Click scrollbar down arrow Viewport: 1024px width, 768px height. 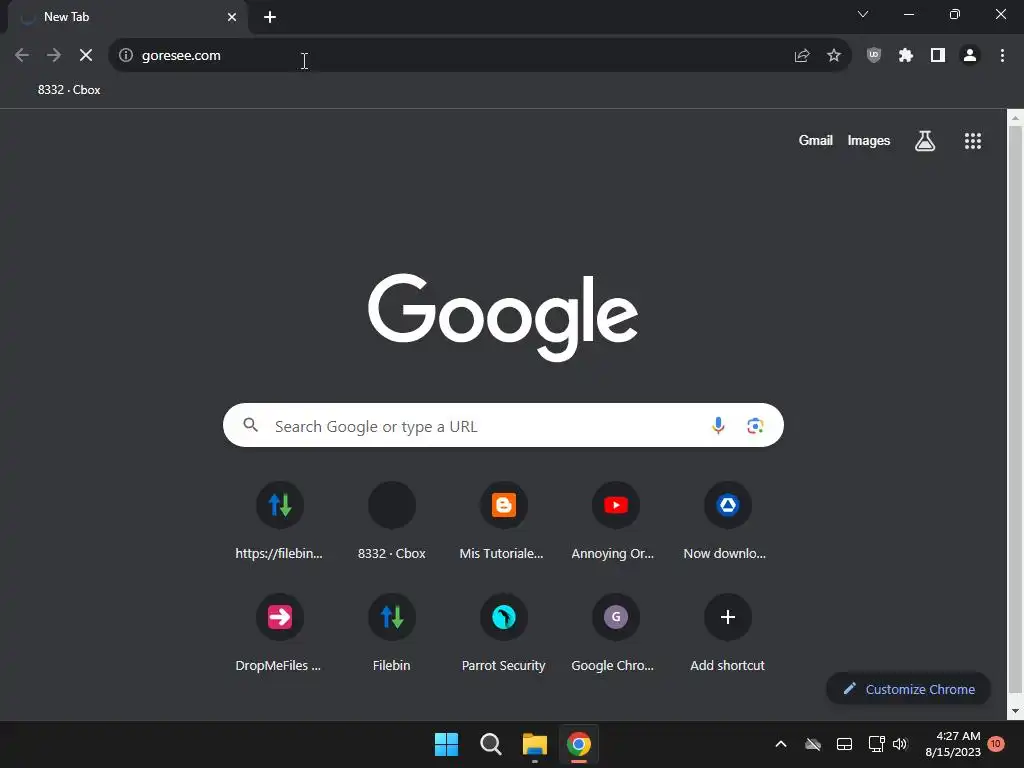click(x=1015, y=711)
